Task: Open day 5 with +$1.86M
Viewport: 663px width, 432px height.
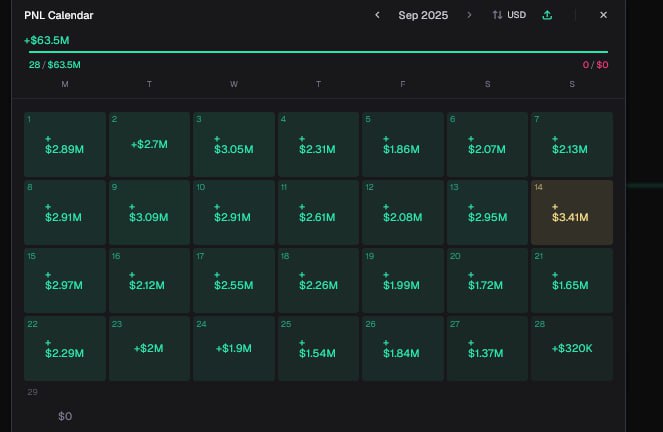Action: point(403,145)
